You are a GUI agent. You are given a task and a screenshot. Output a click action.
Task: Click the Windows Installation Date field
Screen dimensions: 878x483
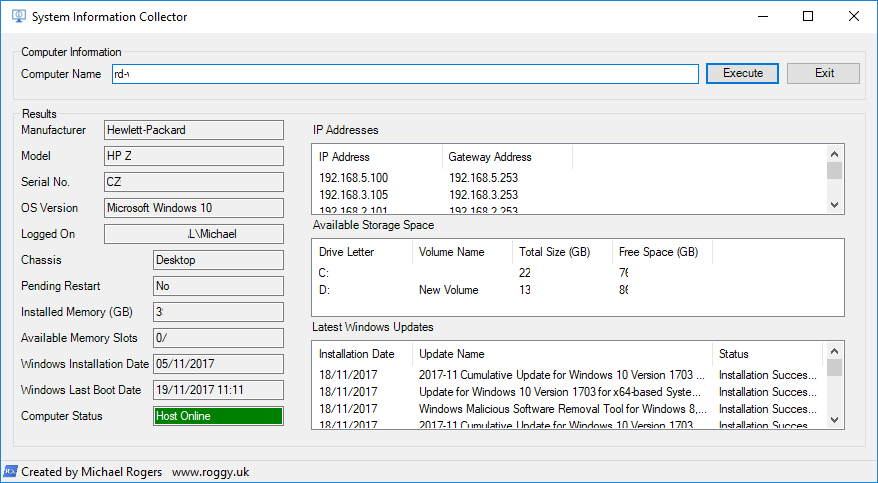click(218, 364)
